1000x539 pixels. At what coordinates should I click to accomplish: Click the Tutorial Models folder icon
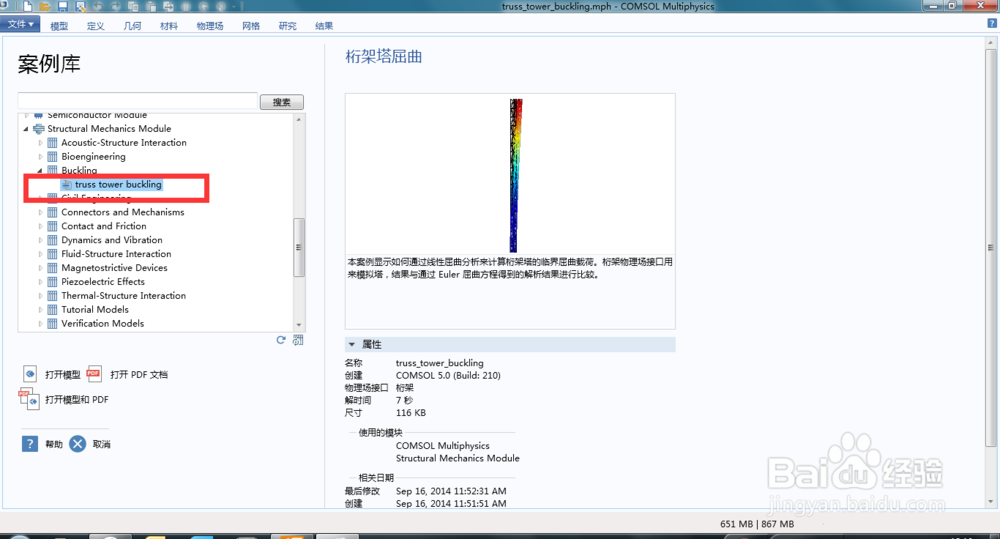[x=52, y=310]
